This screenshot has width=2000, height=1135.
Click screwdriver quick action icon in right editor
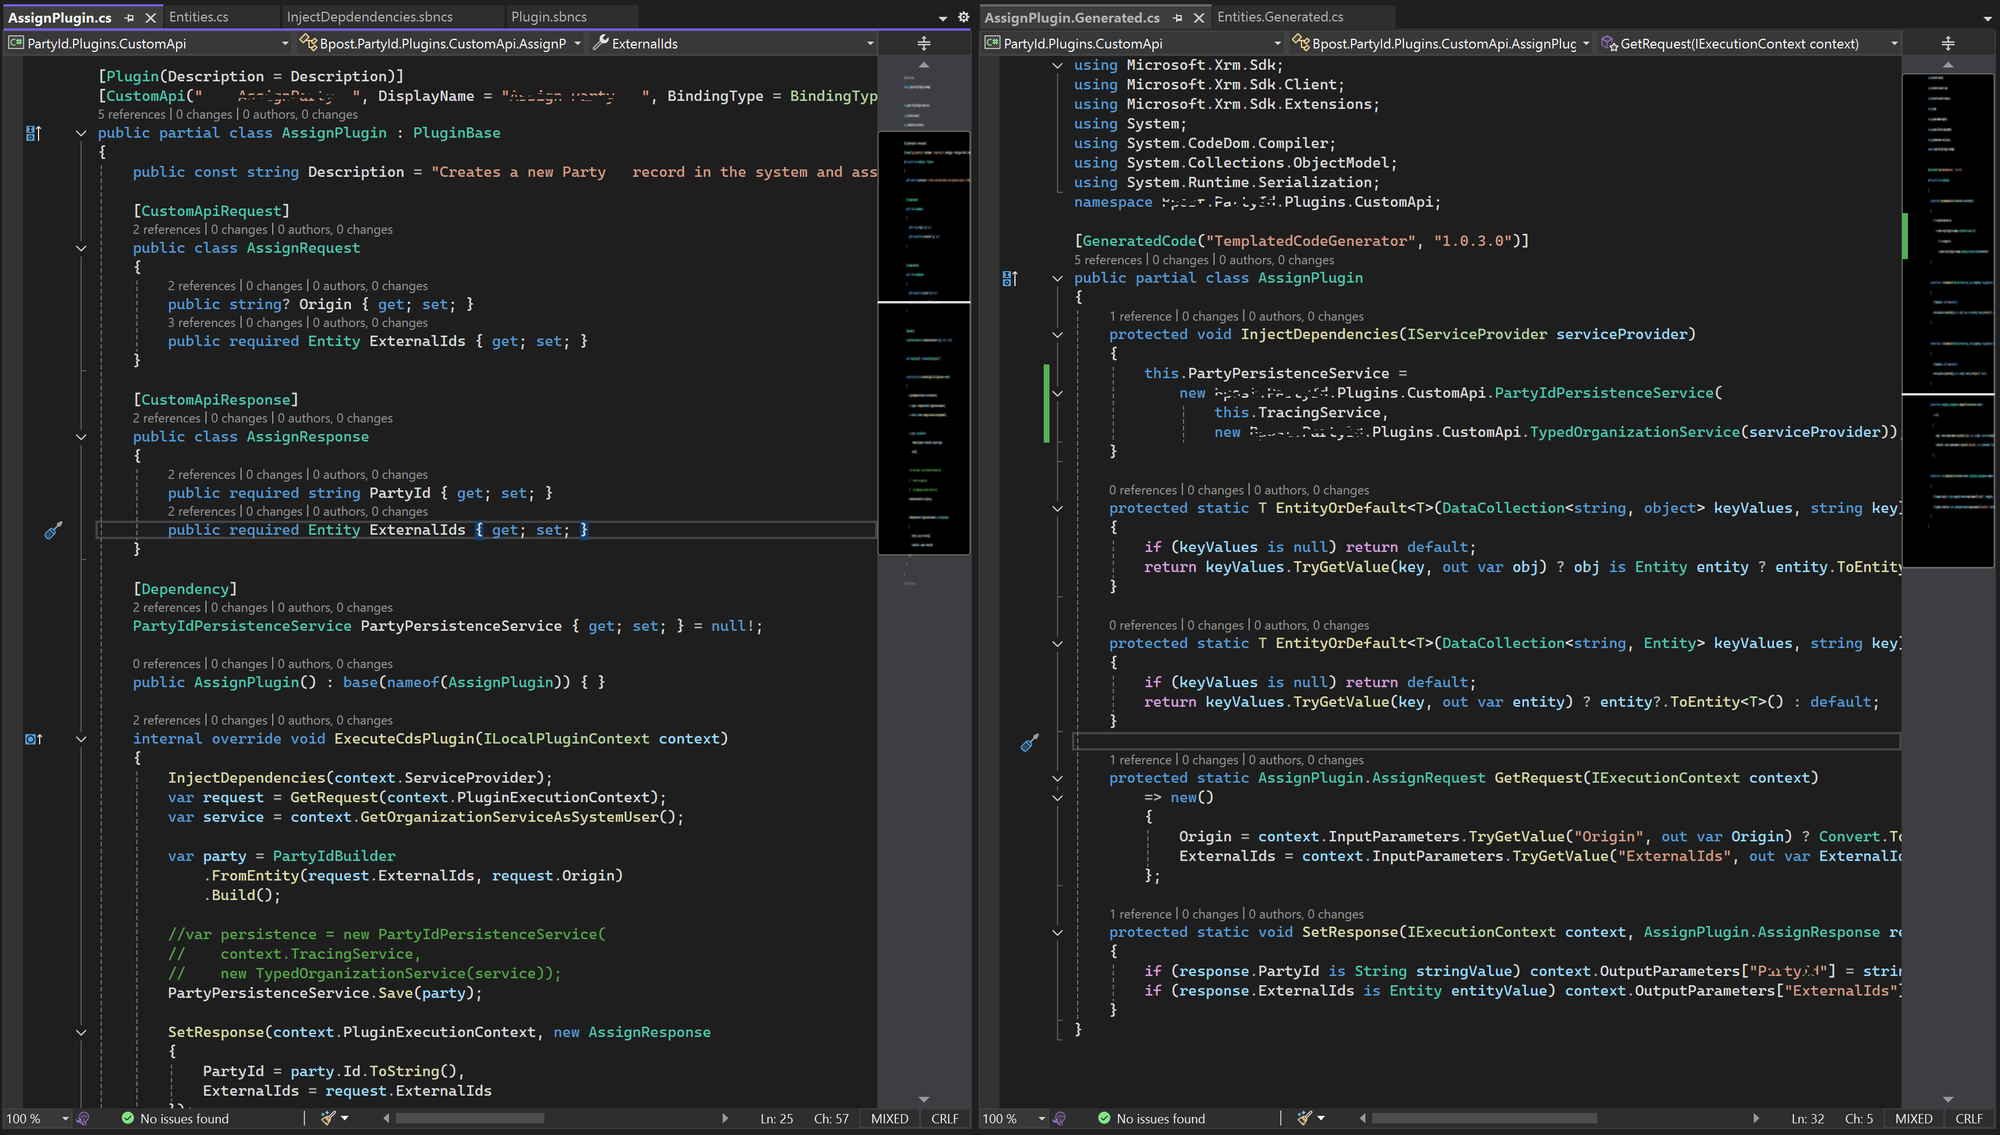click(1029, 742)
